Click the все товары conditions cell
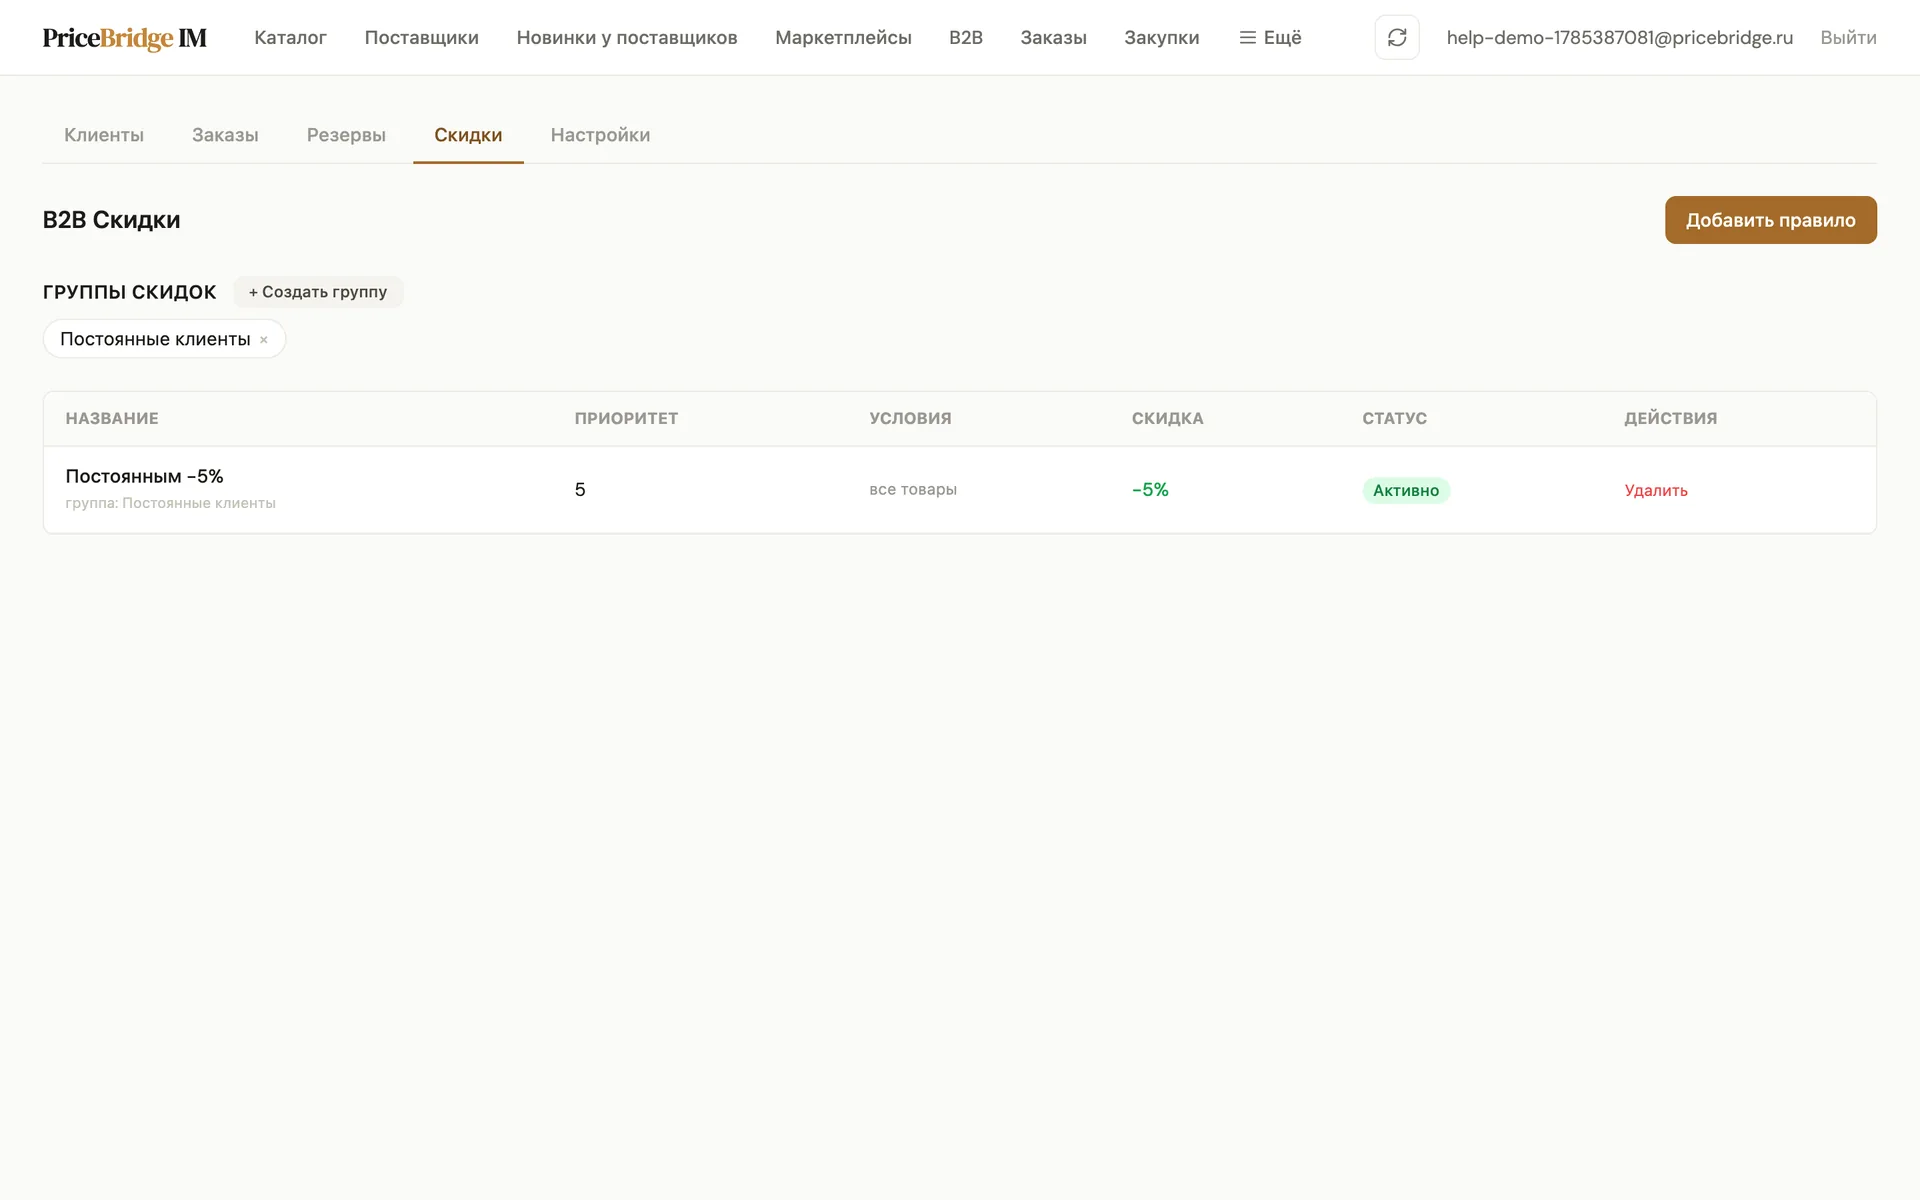 point(913,489)
